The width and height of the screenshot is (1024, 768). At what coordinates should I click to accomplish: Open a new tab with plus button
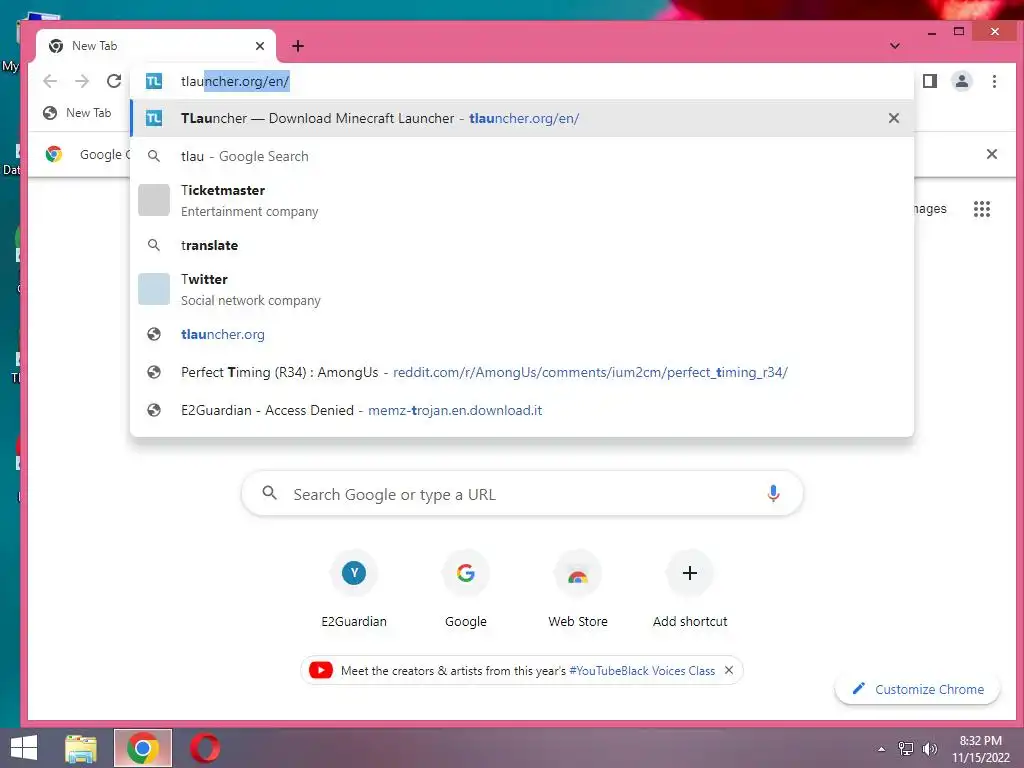298,46
